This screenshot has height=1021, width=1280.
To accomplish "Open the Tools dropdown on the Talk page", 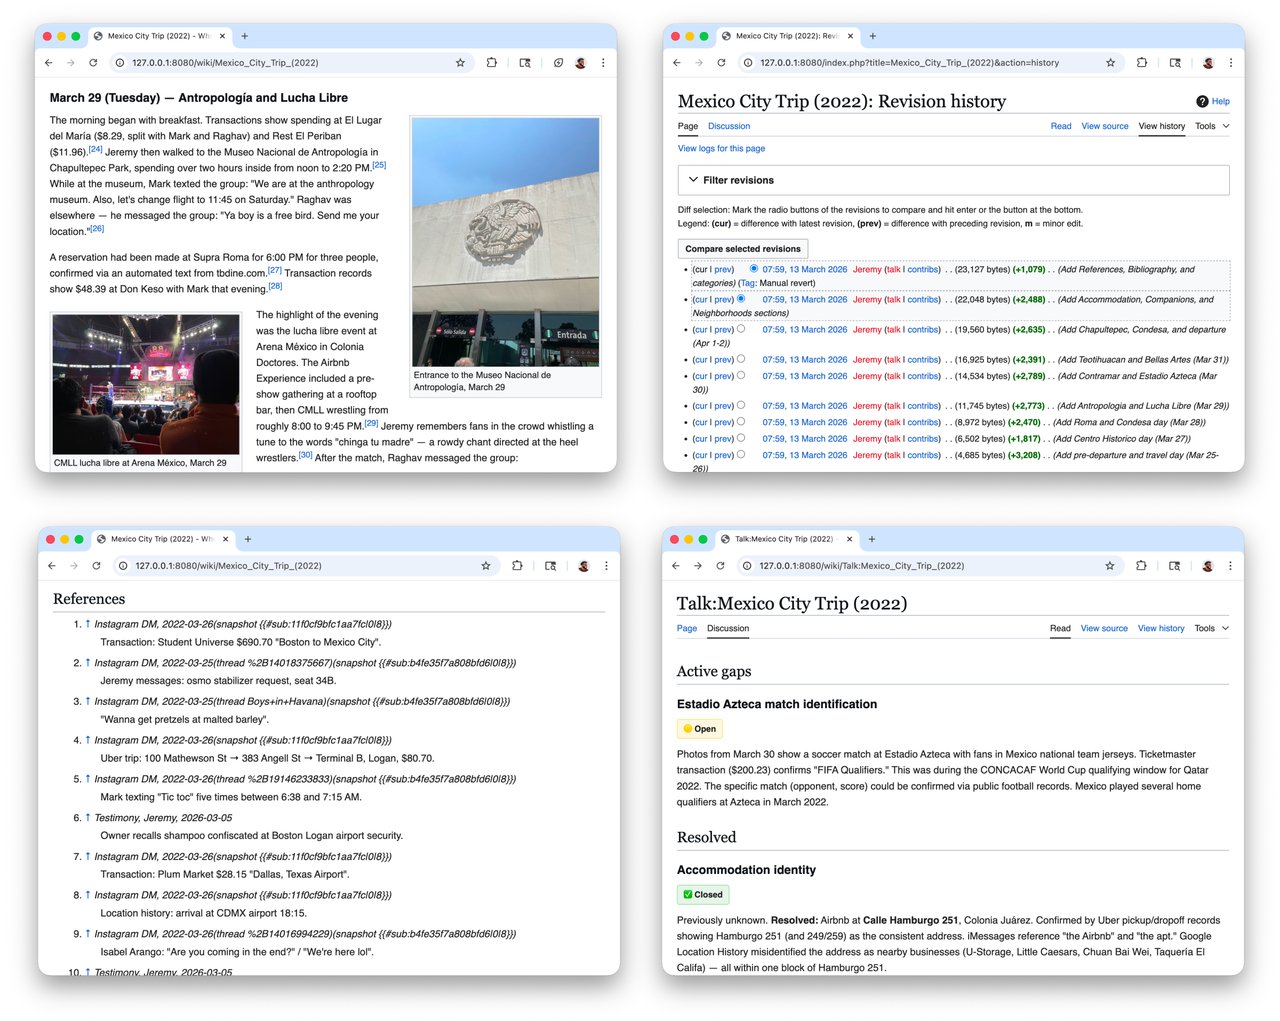I will tap(1206, 628).
